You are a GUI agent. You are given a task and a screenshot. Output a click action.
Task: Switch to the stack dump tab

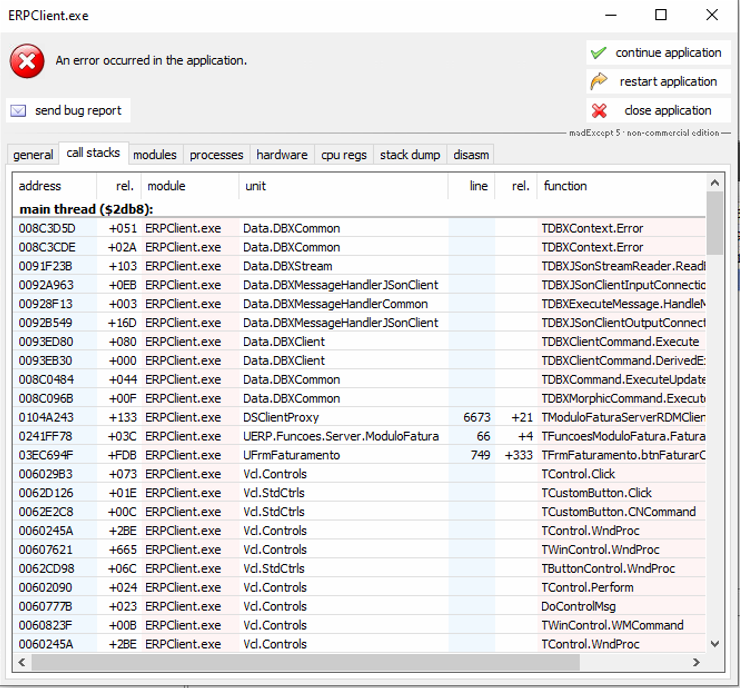click(410, 155)
